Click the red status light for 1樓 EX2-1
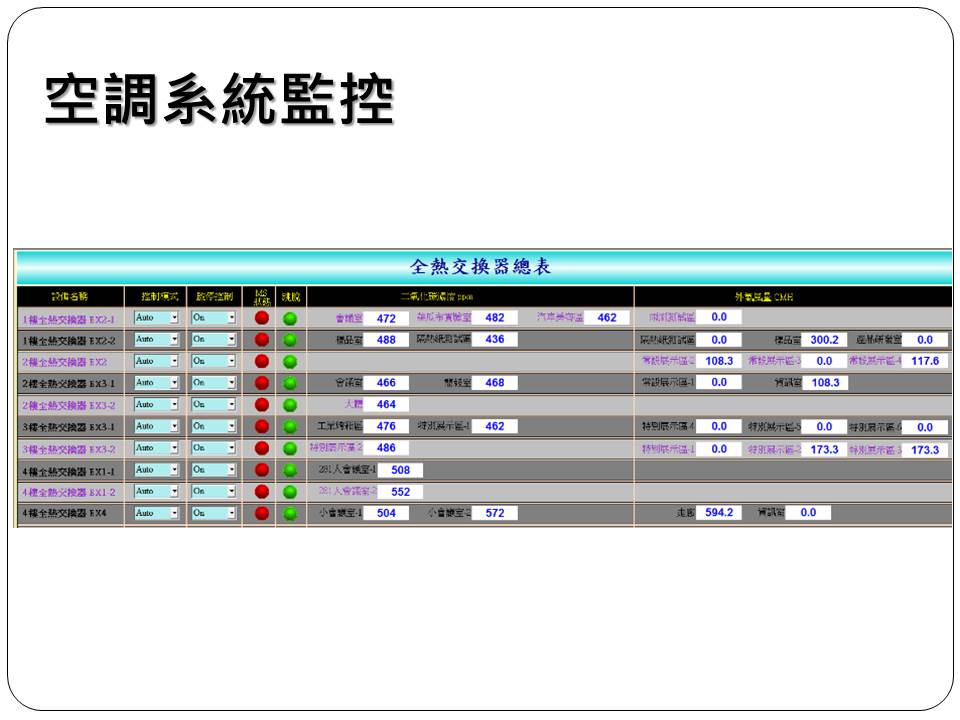This screenshot has width=960, height=720. (x=262, y=318)
